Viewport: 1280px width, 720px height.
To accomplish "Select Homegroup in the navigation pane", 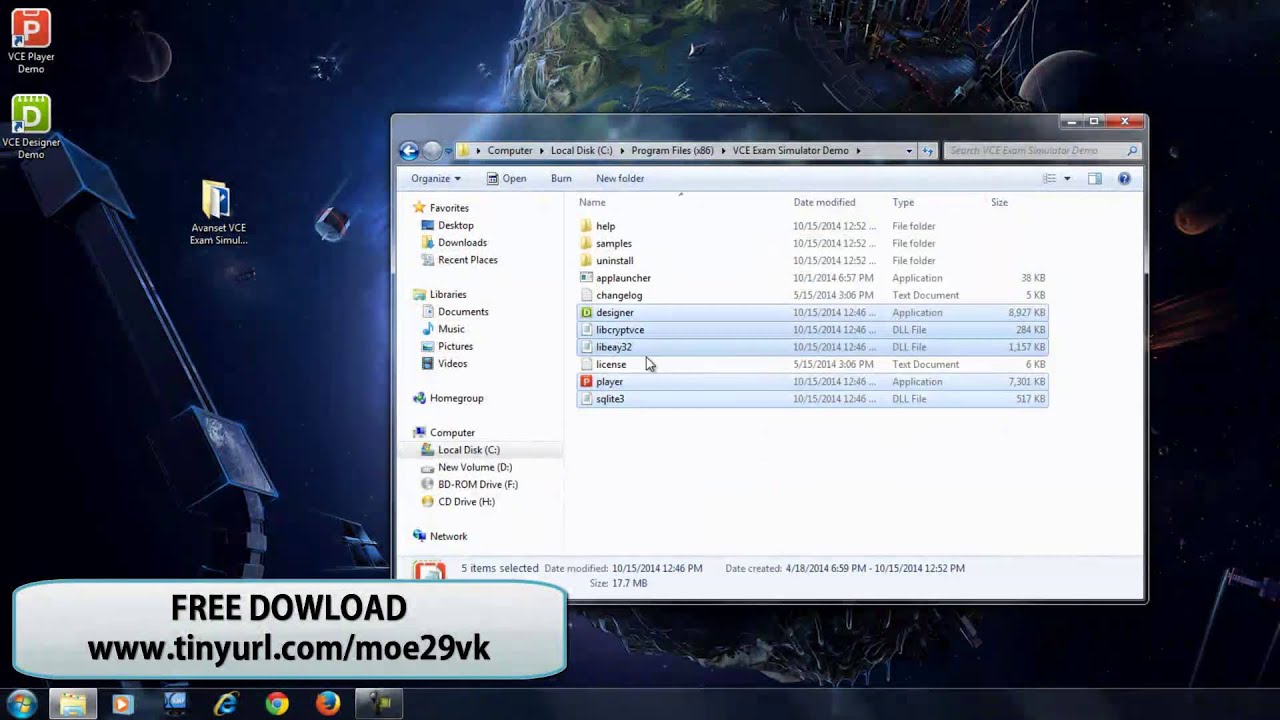I will (x=456, y=398).
